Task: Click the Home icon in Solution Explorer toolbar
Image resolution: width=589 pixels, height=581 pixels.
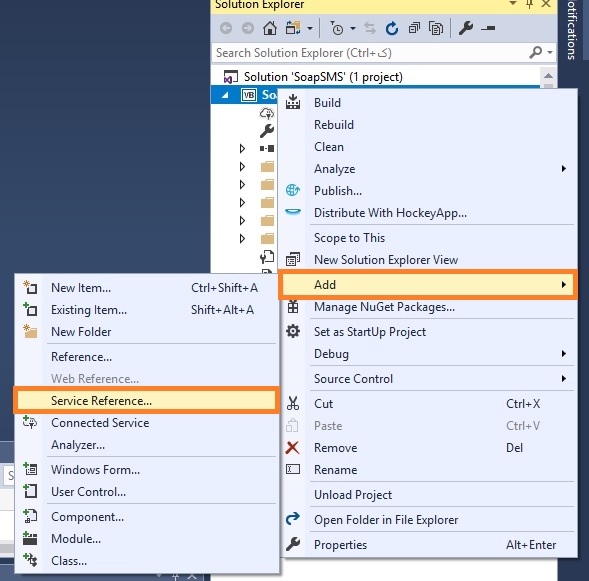Action: 270,28
